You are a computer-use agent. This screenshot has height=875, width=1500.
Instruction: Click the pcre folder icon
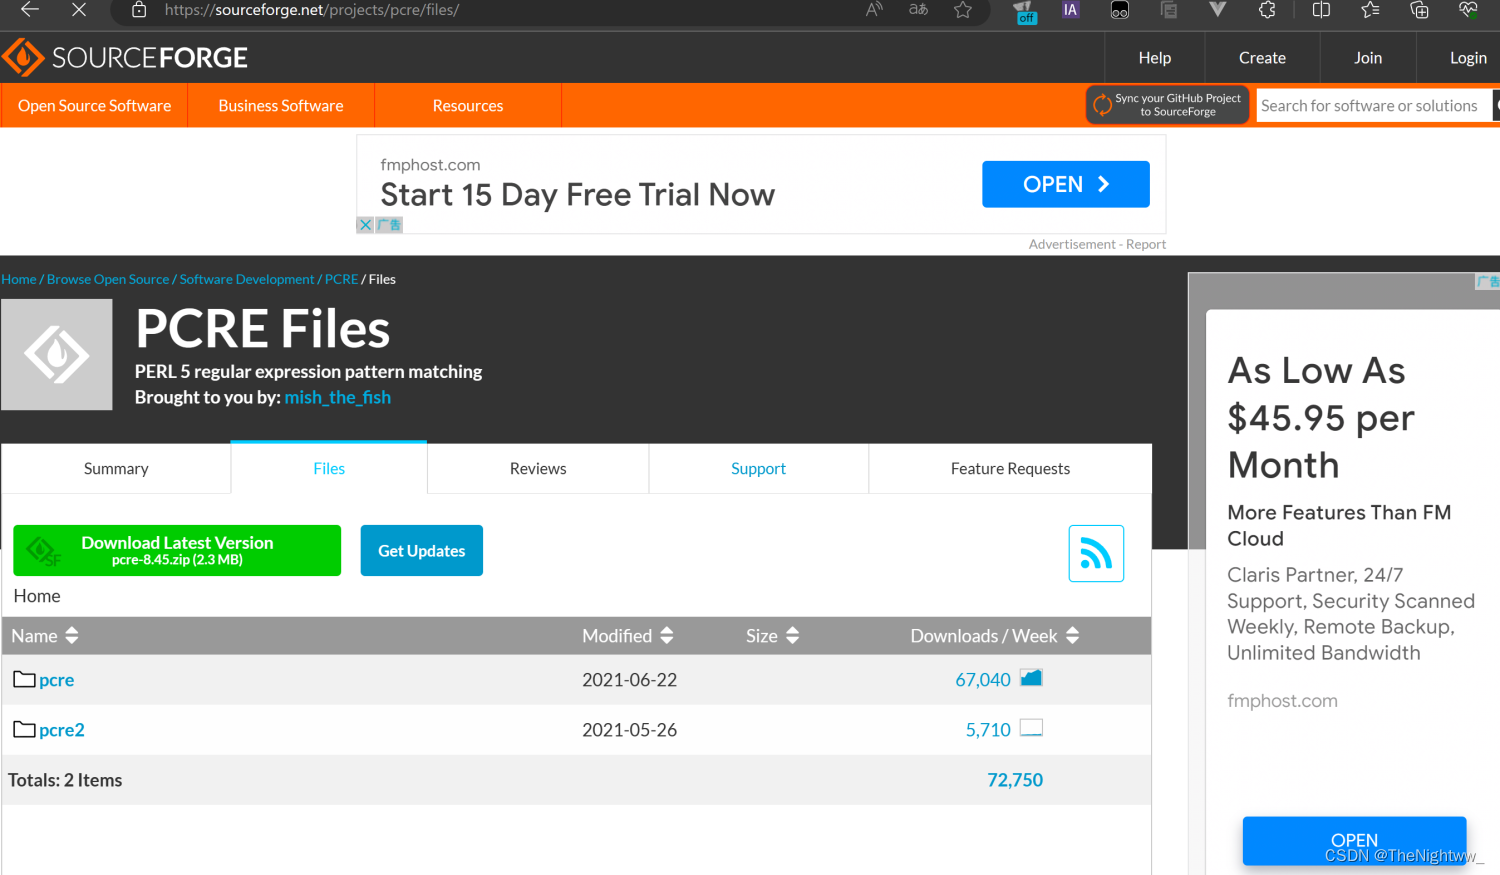24,679
